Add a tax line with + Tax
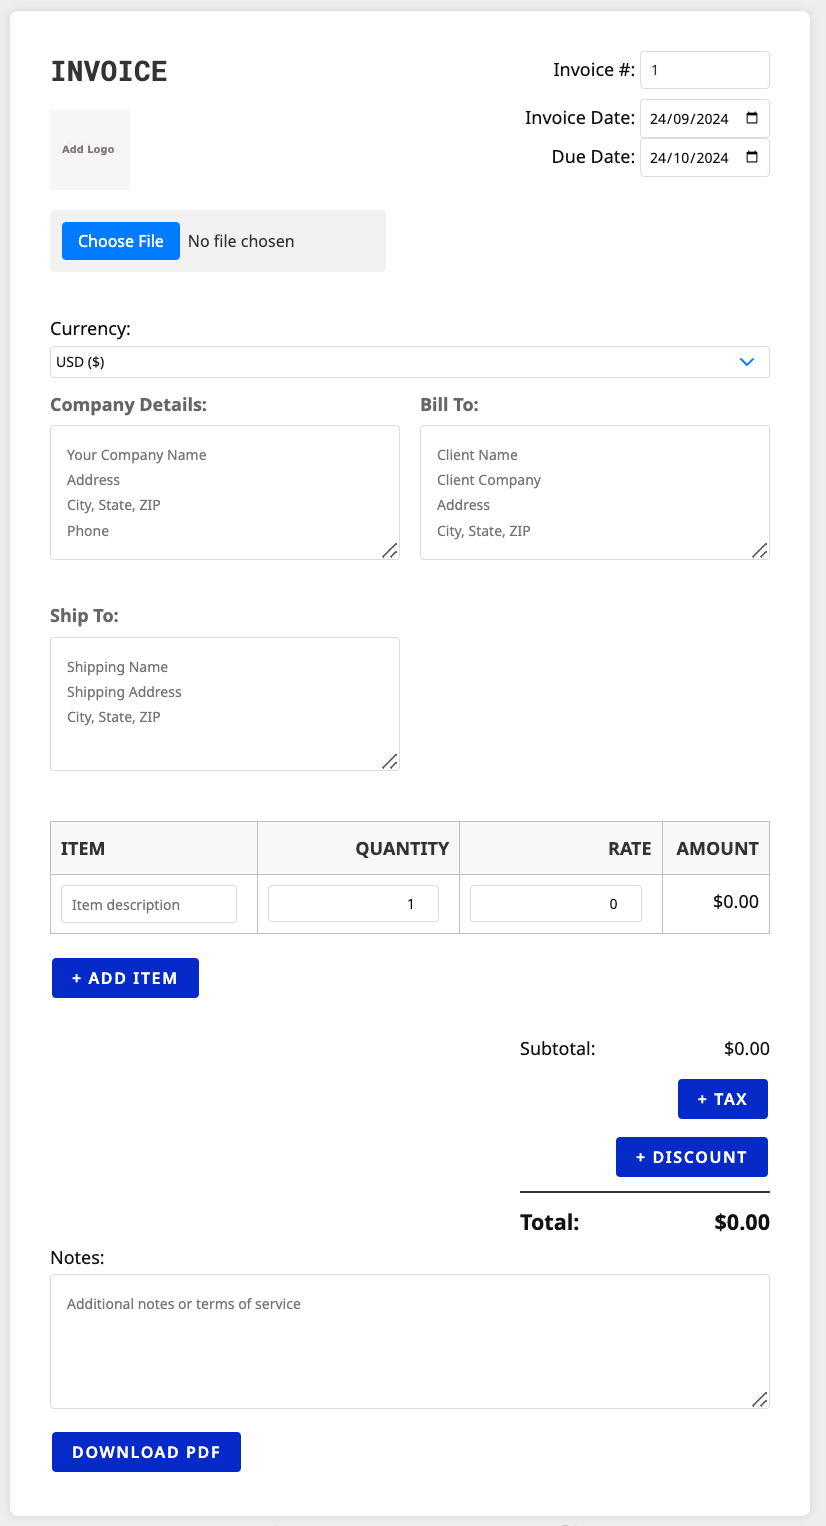Image resolution: width=826 pixels, height=1526 pixels. [722, 1099]
